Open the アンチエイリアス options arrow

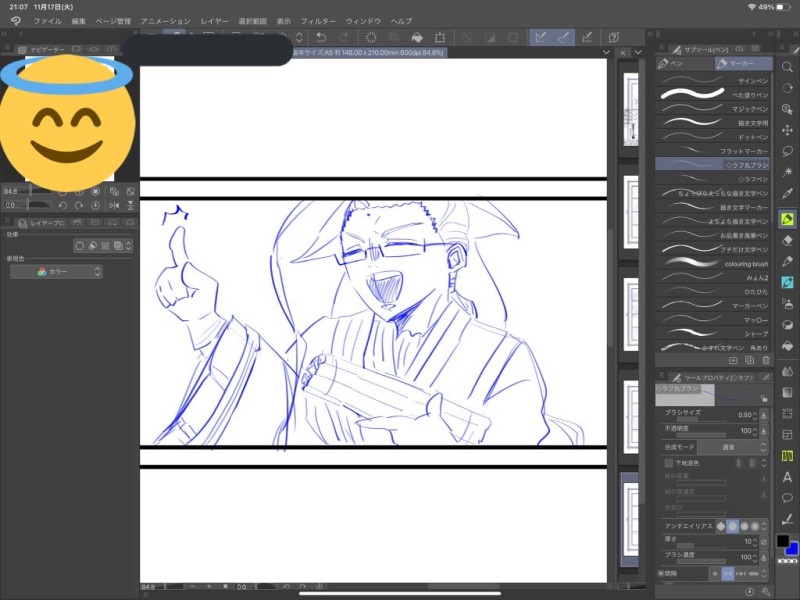[764, 526]
